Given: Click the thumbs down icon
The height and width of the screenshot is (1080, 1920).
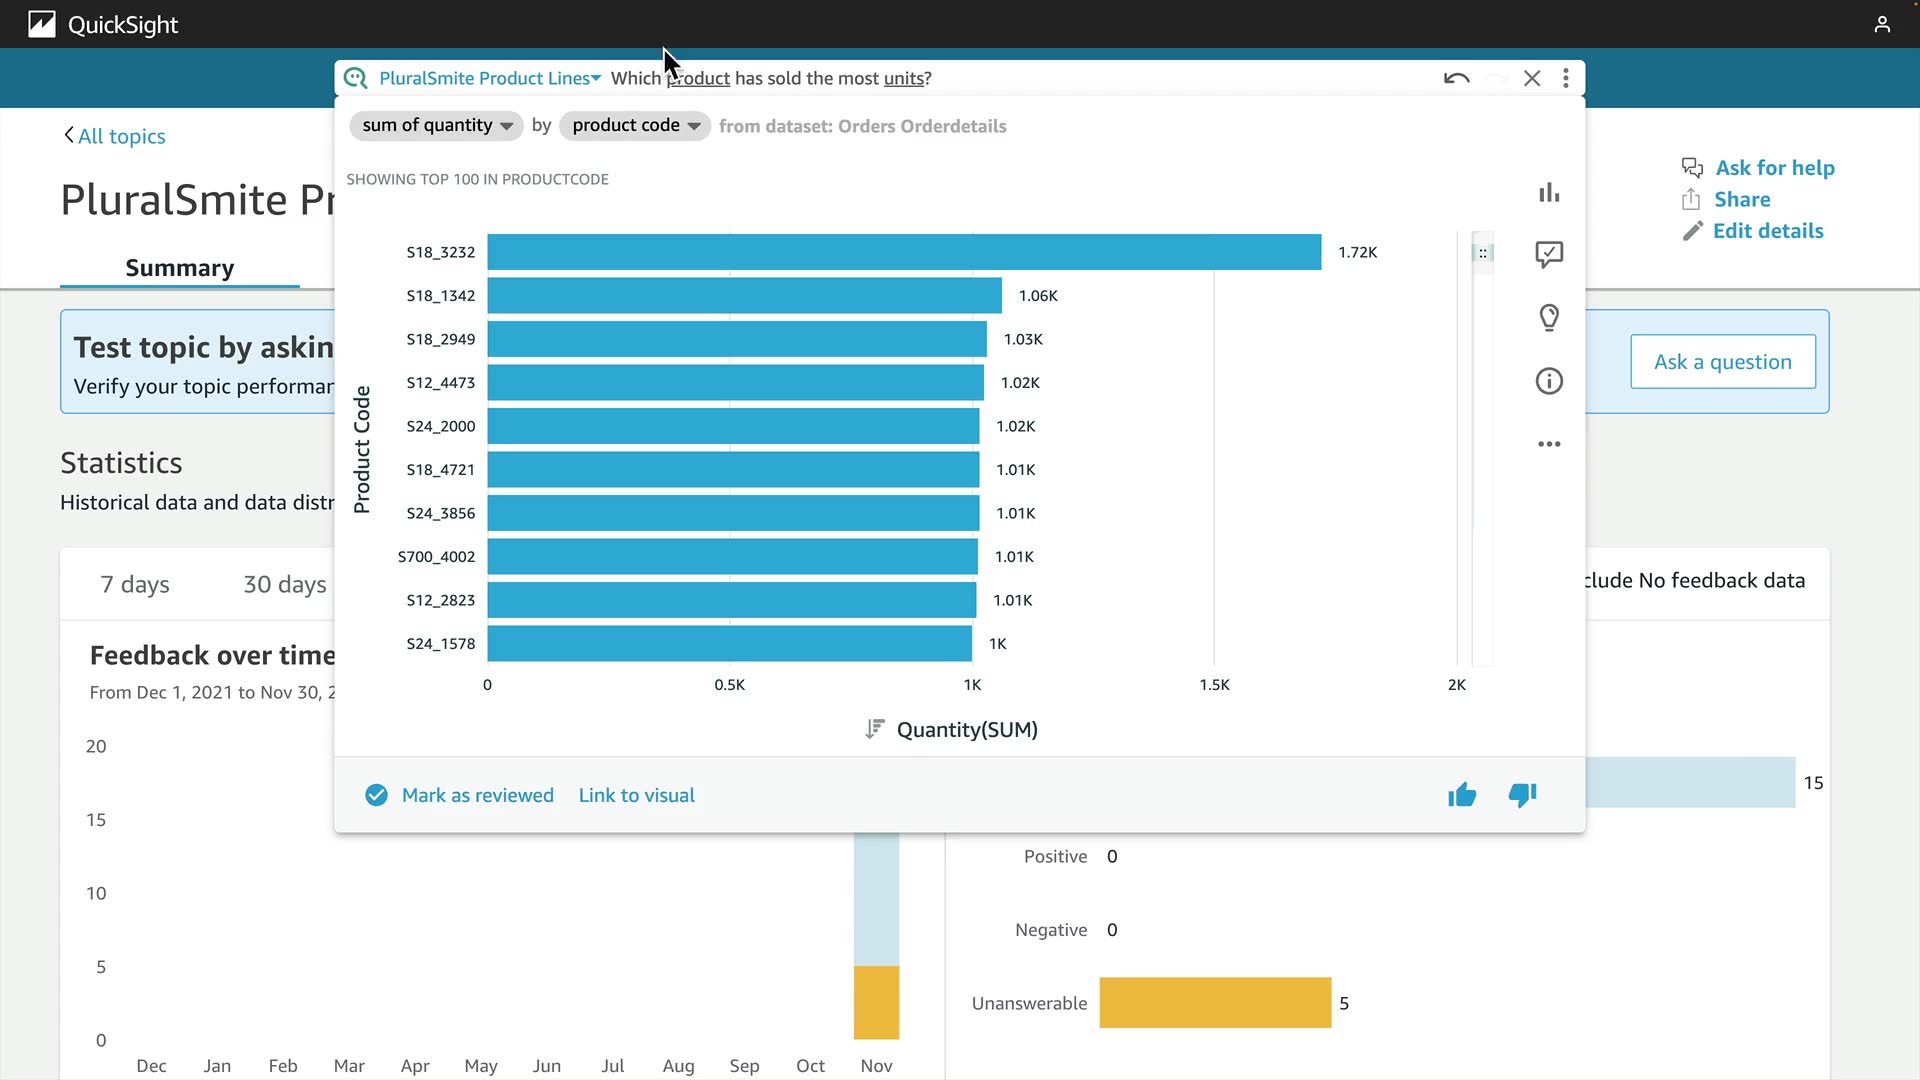Looking at the screenshot, I should pyautogui.click(x=1522, y=795).
